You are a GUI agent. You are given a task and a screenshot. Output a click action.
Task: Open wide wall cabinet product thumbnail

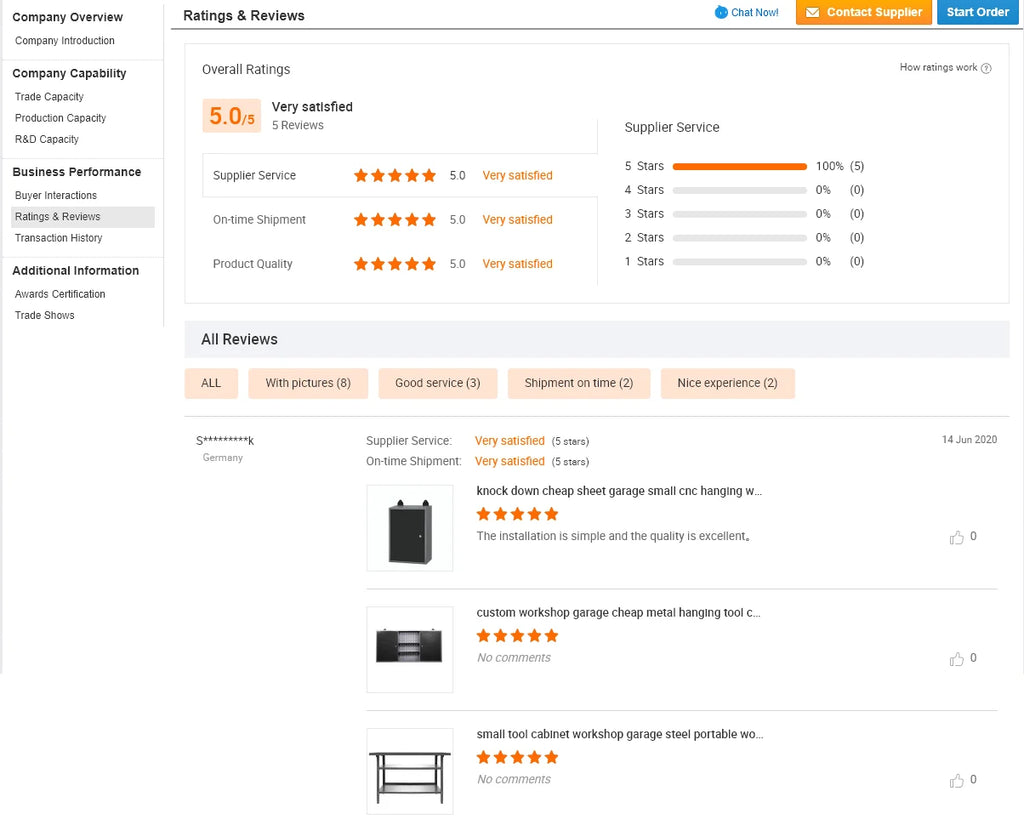coord(409,649)
